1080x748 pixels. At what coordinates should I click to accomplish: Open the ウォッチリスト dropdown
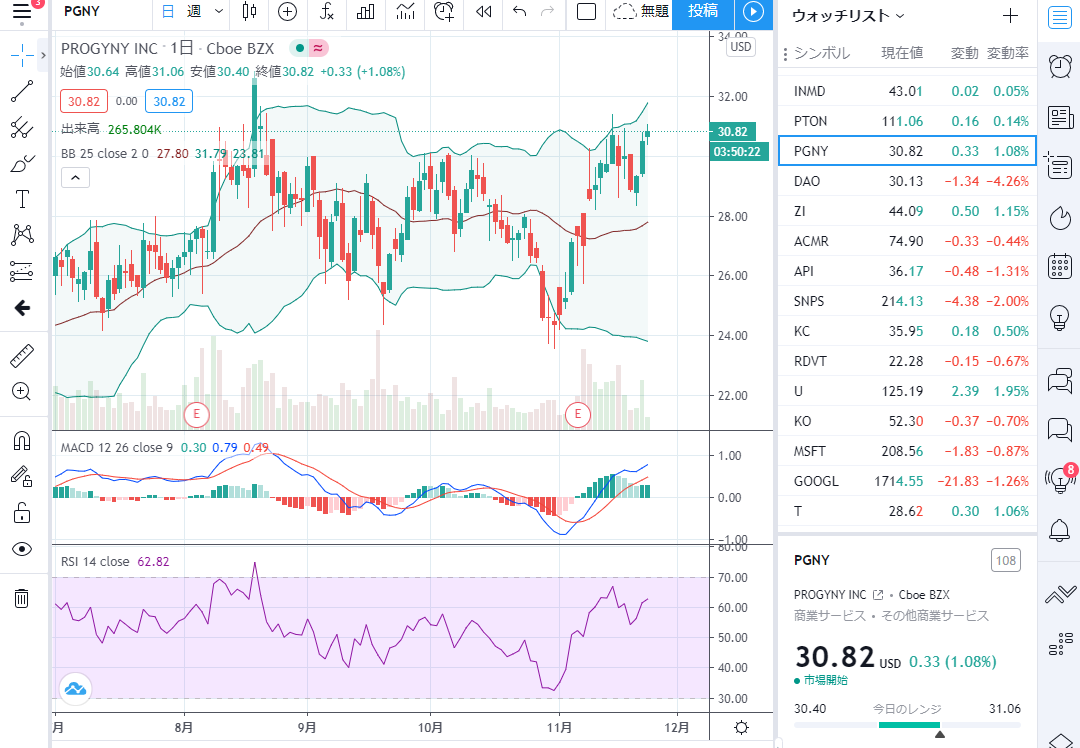point(848,15)
